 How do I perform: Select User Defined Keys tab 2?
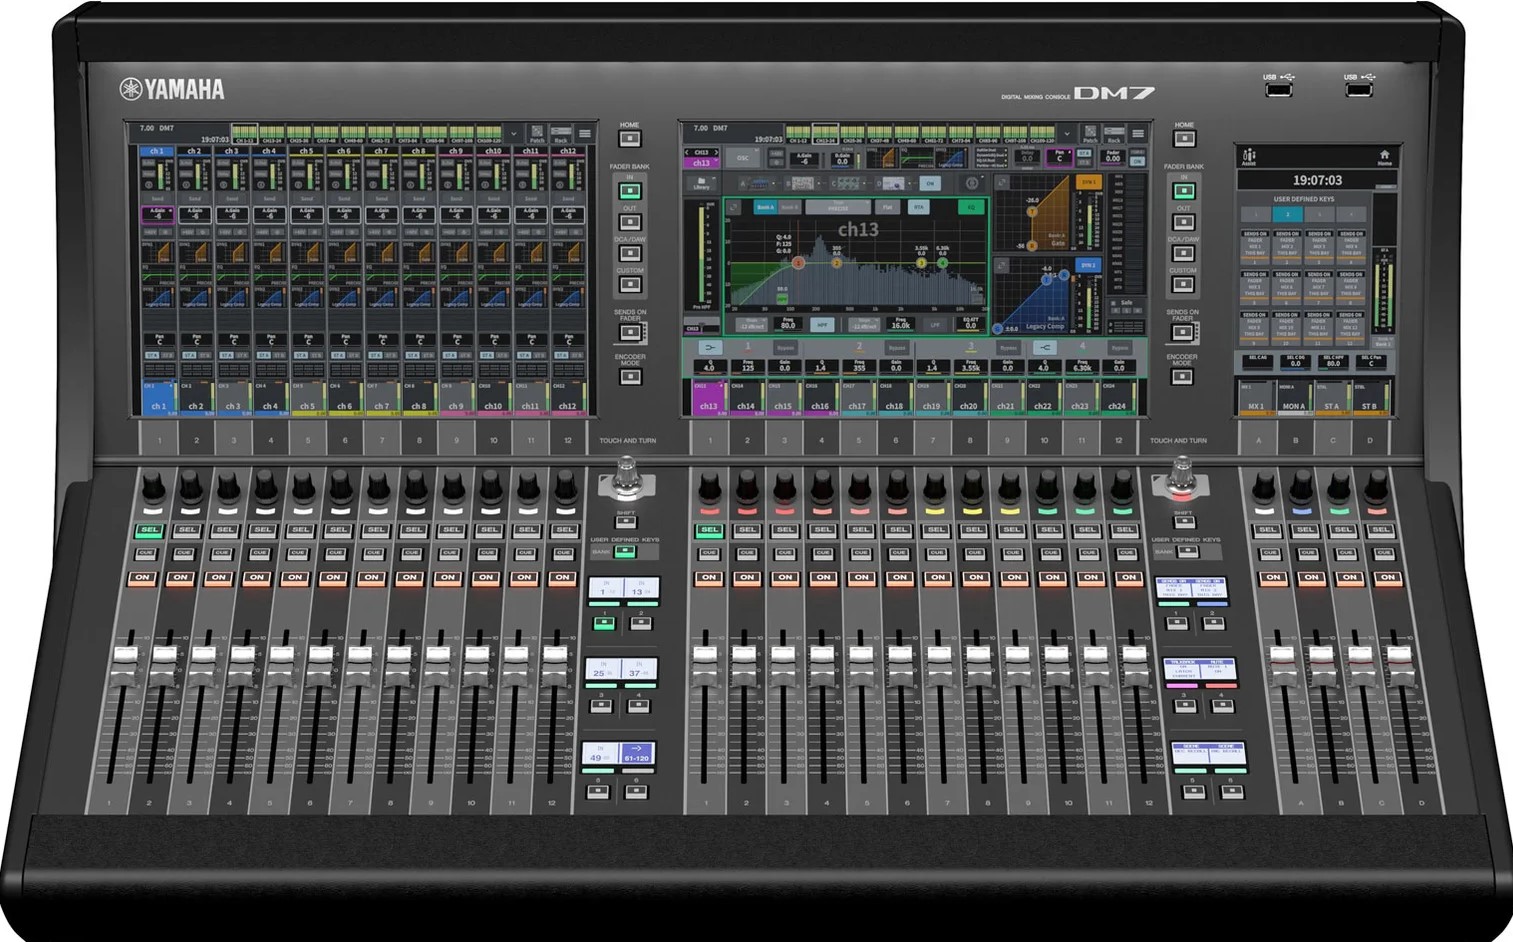[x=1287, y=214]
